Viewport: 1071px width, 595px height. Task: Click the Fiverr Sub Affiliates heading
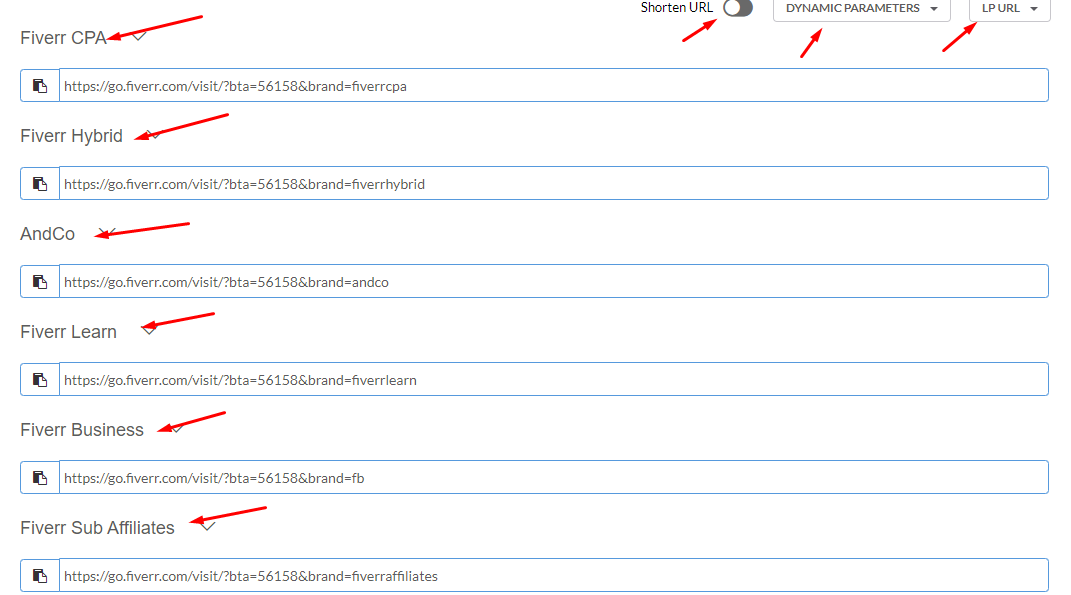coord(98,528)
